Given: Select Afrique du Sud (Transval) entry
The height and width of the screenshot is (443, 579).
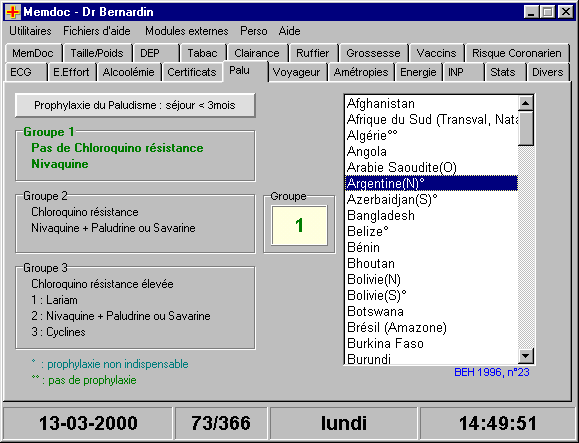Looking at the screenshot, I should [431, 120].
